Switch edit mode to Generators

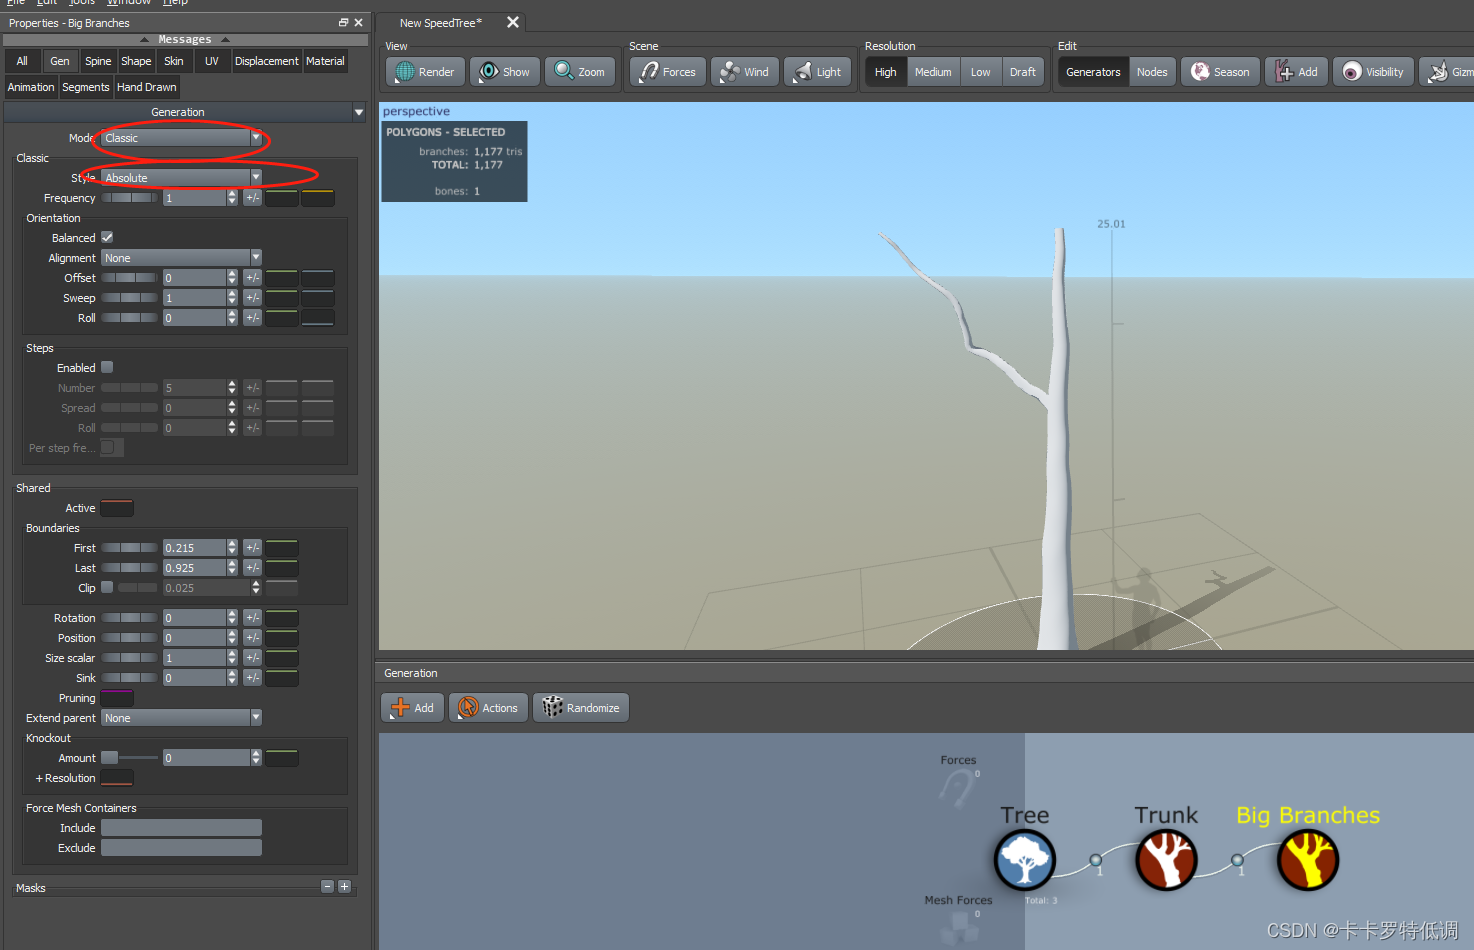tap(1093, 72)
